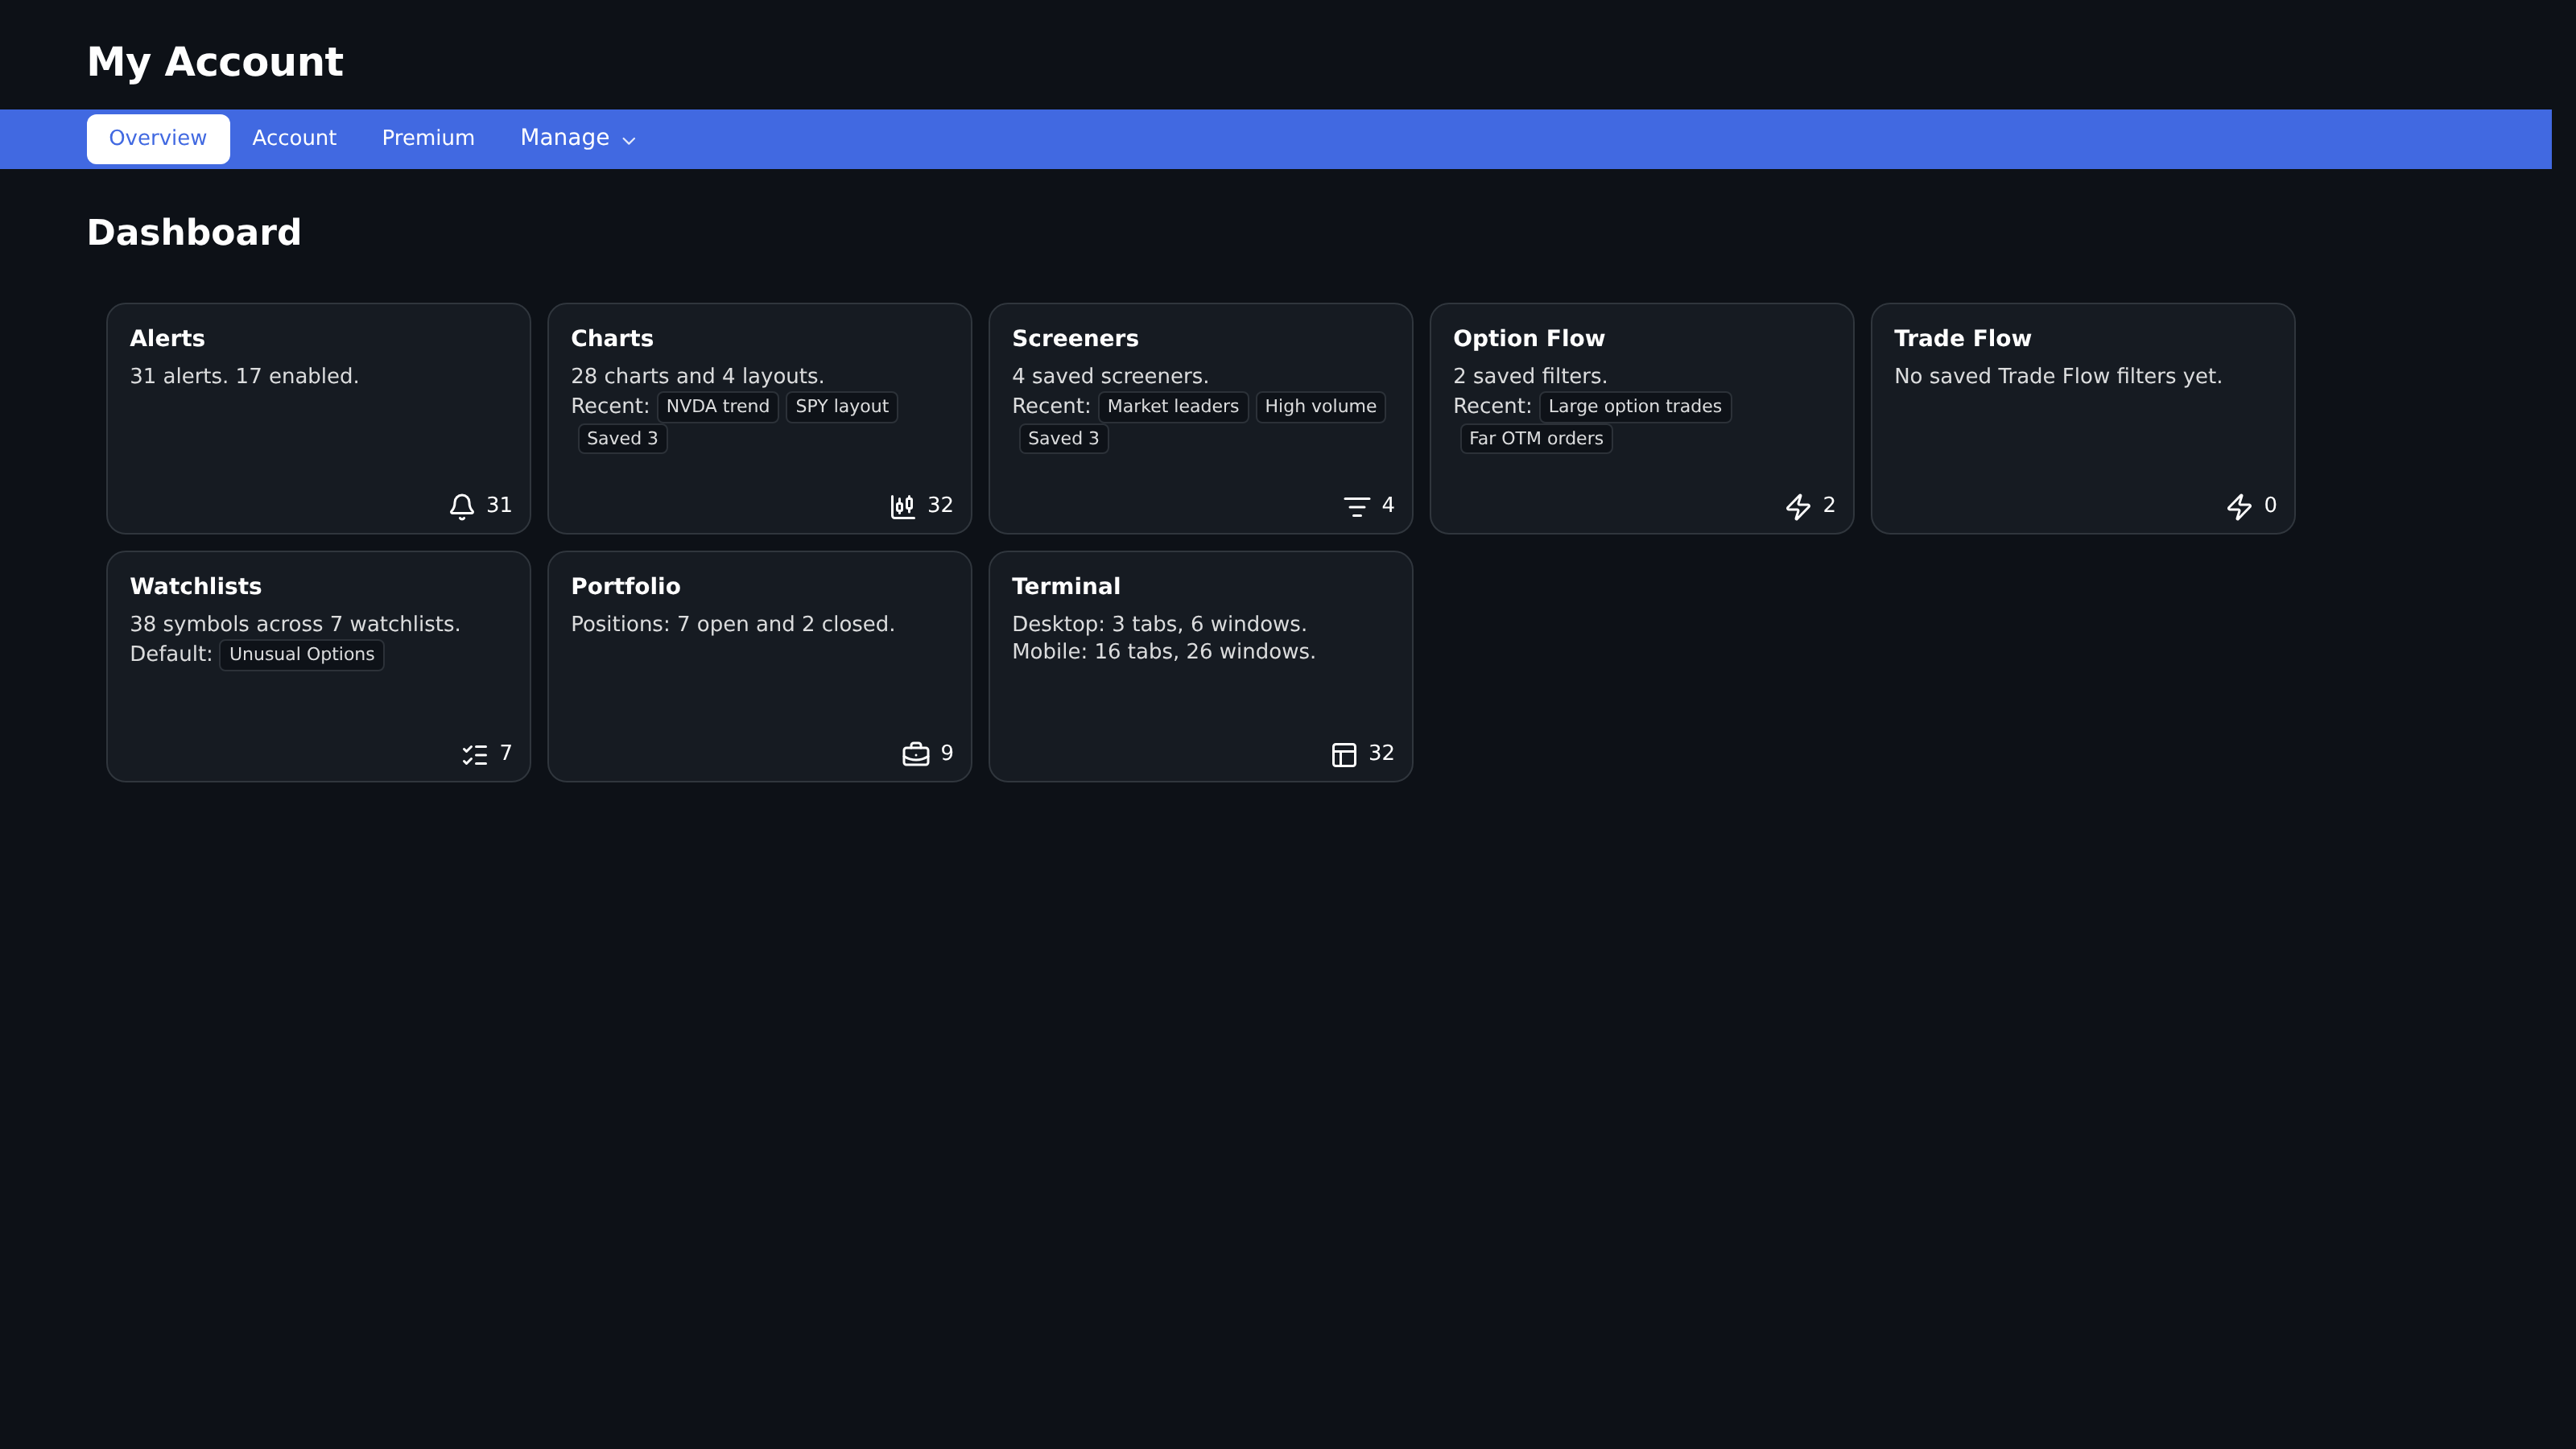Open the Watchlists card title
Screen dimensions: 2576x1449
(196, 586)
